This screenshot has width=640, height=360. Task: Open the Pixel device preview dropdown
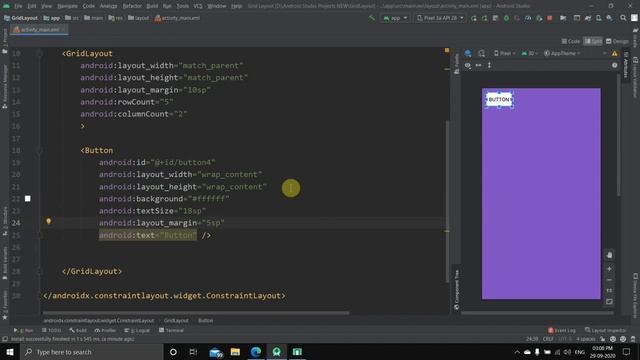[504, 53]
